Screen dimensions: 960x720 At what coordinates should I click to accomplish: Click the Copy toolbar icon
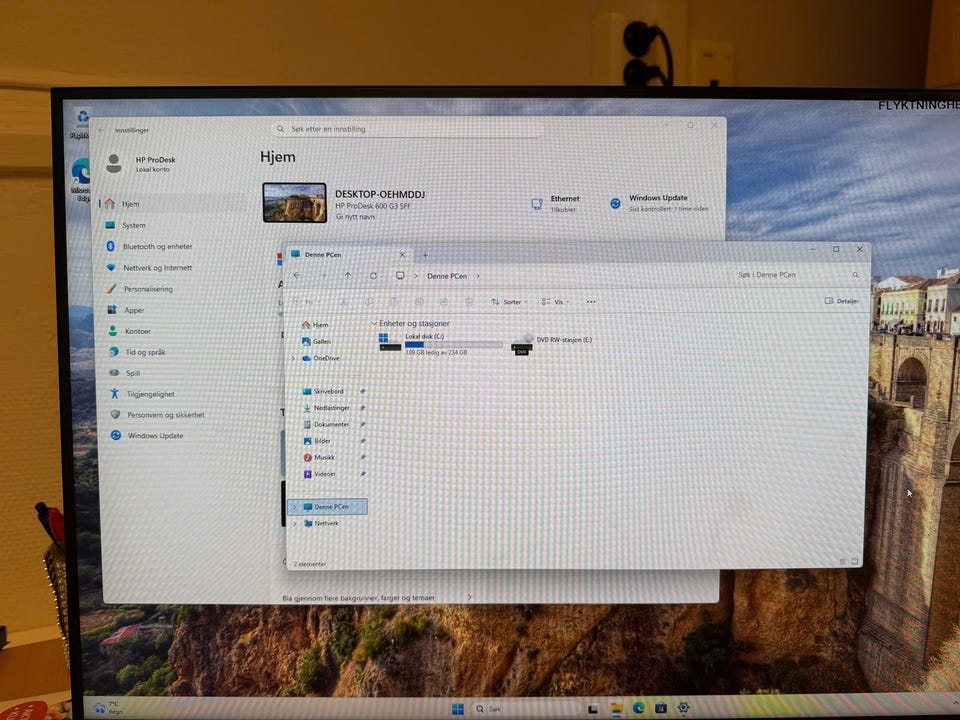369,301
